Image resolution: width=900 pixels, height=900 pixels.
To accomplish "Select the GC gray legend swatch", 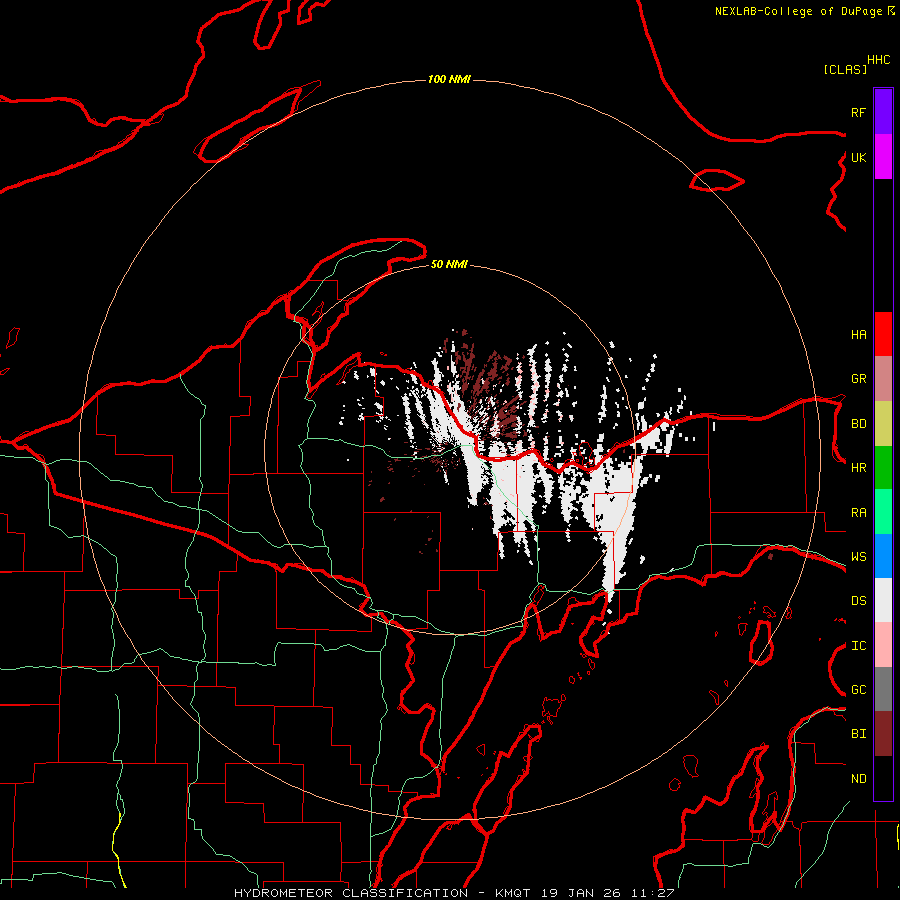I will coord(883,689).
